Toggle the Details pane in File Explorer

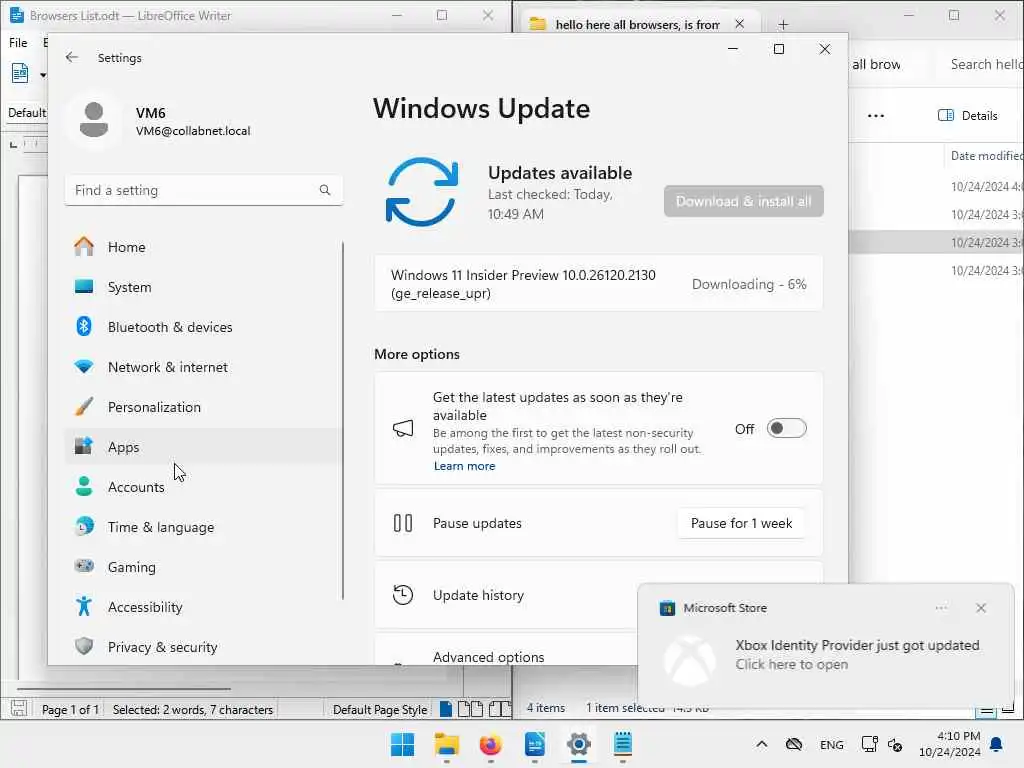coord(968,116)
